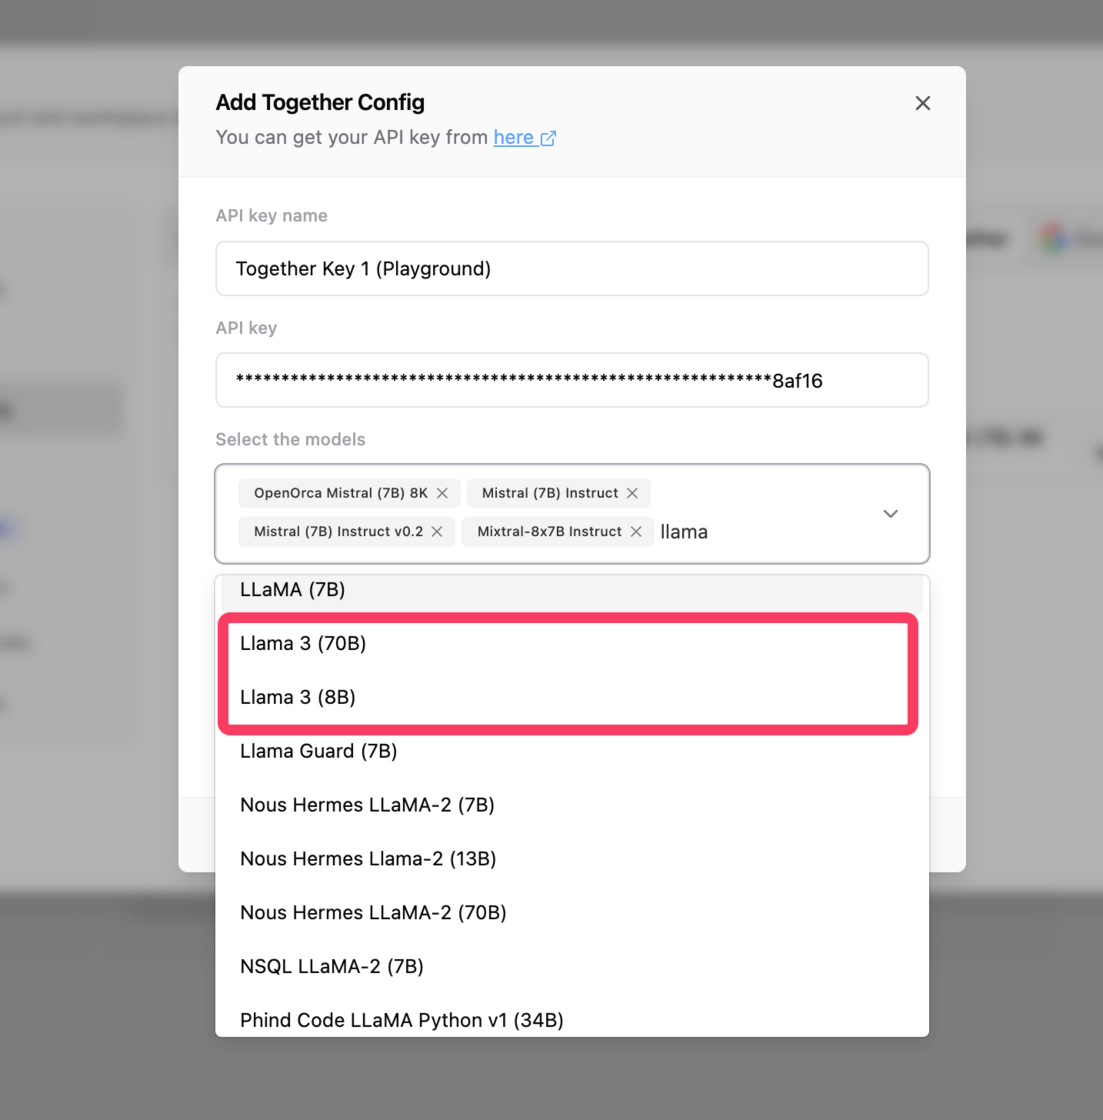Viewport: 1103px width, 1120px height.
Task: Click the 'API key name' label
Action: coord(271,216)
